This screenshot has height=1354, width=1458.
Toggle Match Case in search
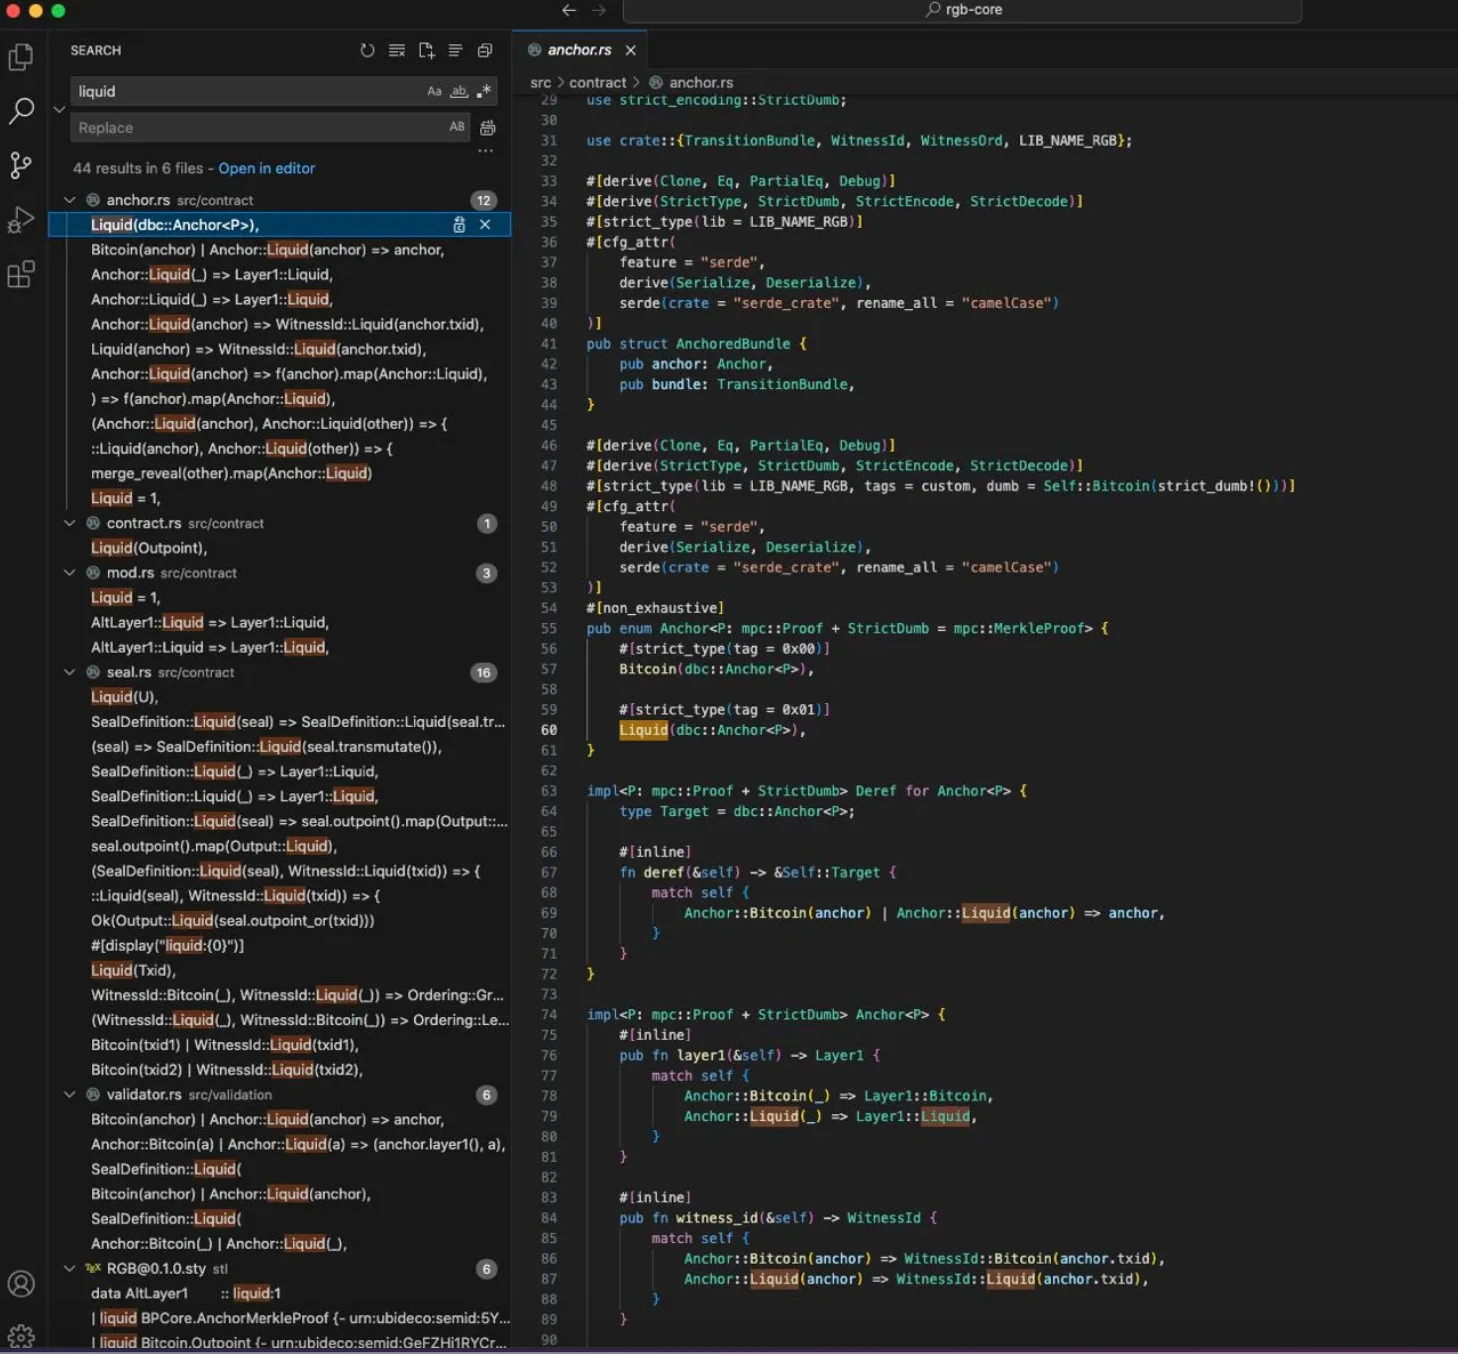point(434,91)
